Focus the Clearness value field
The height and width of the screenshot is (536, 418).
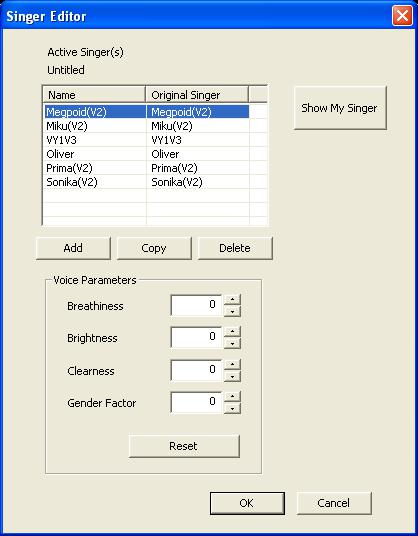coord(196,370)
